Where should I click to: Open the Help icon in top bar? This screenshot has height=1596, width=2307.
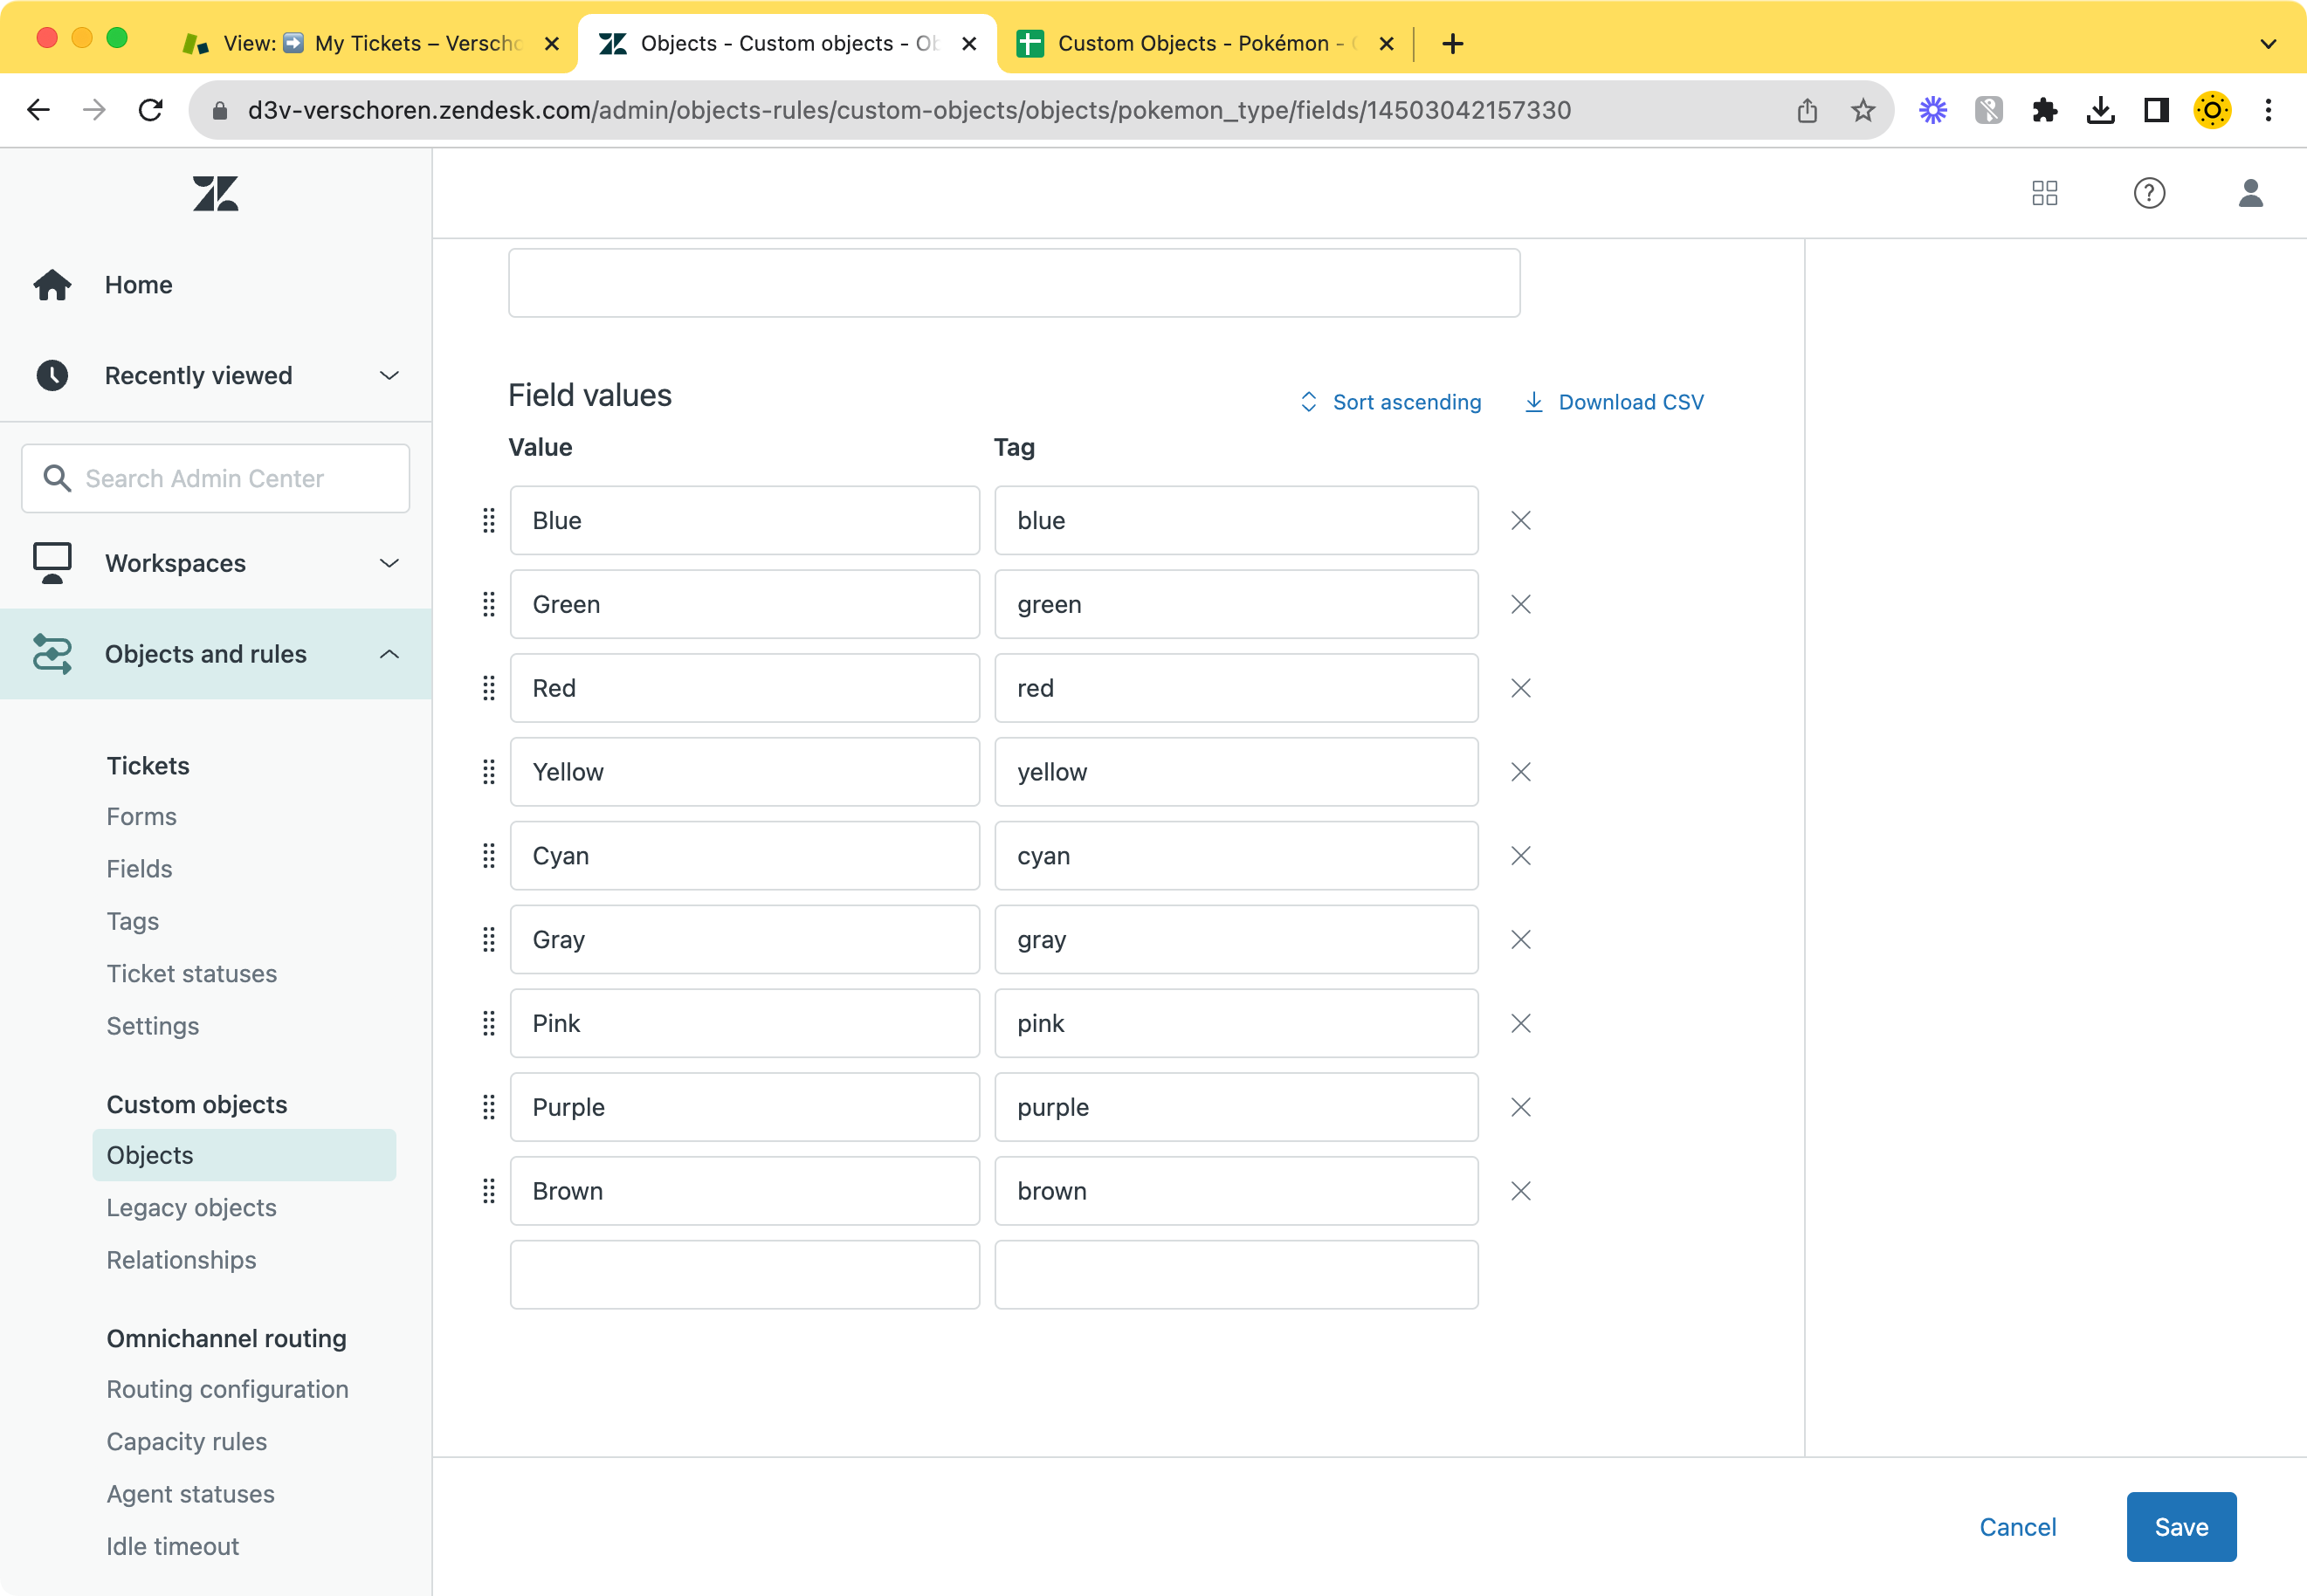(2149, 193)
